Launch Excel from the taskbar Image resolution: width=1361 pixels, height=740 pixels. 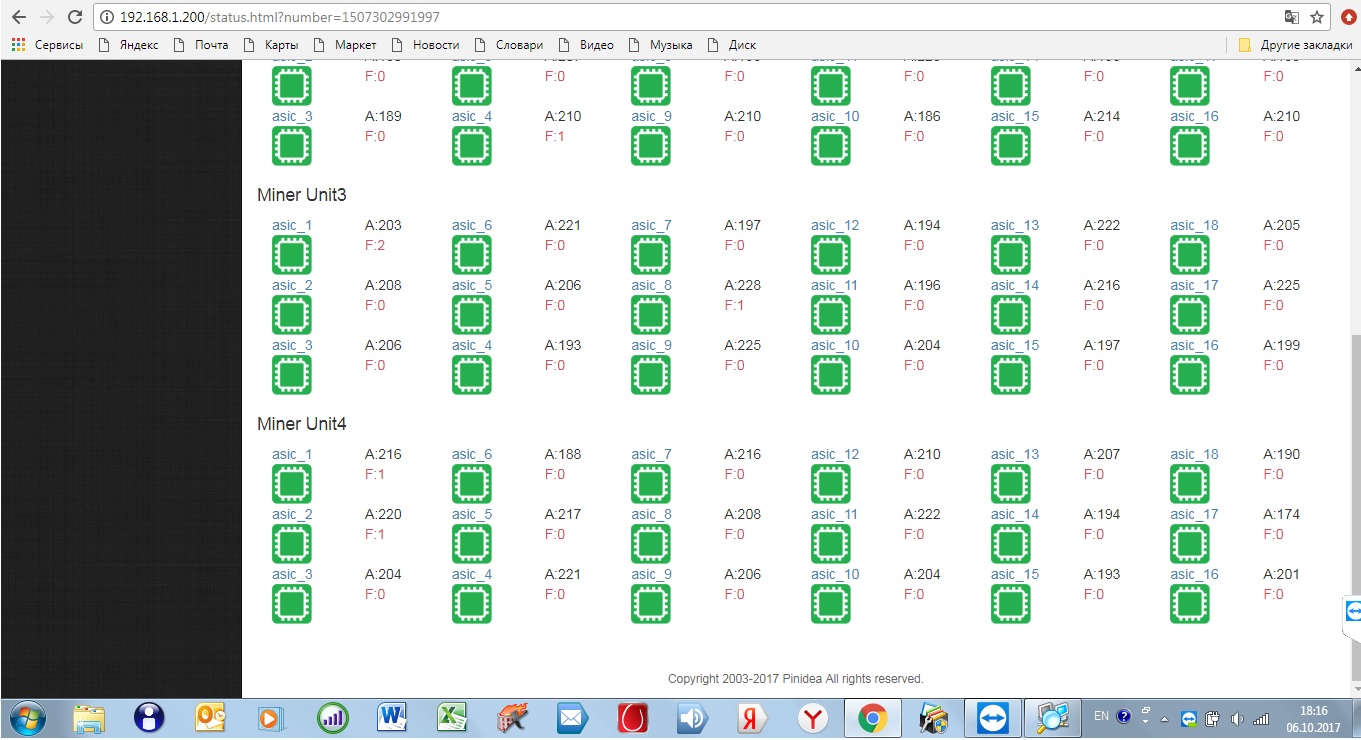[x=453, y=717]
